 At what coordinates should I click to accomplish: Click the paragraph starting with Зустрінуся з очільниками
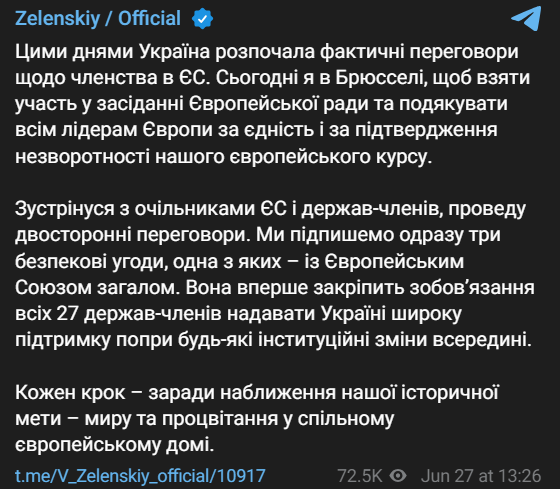pyautogui.click(x=275, y=274)
